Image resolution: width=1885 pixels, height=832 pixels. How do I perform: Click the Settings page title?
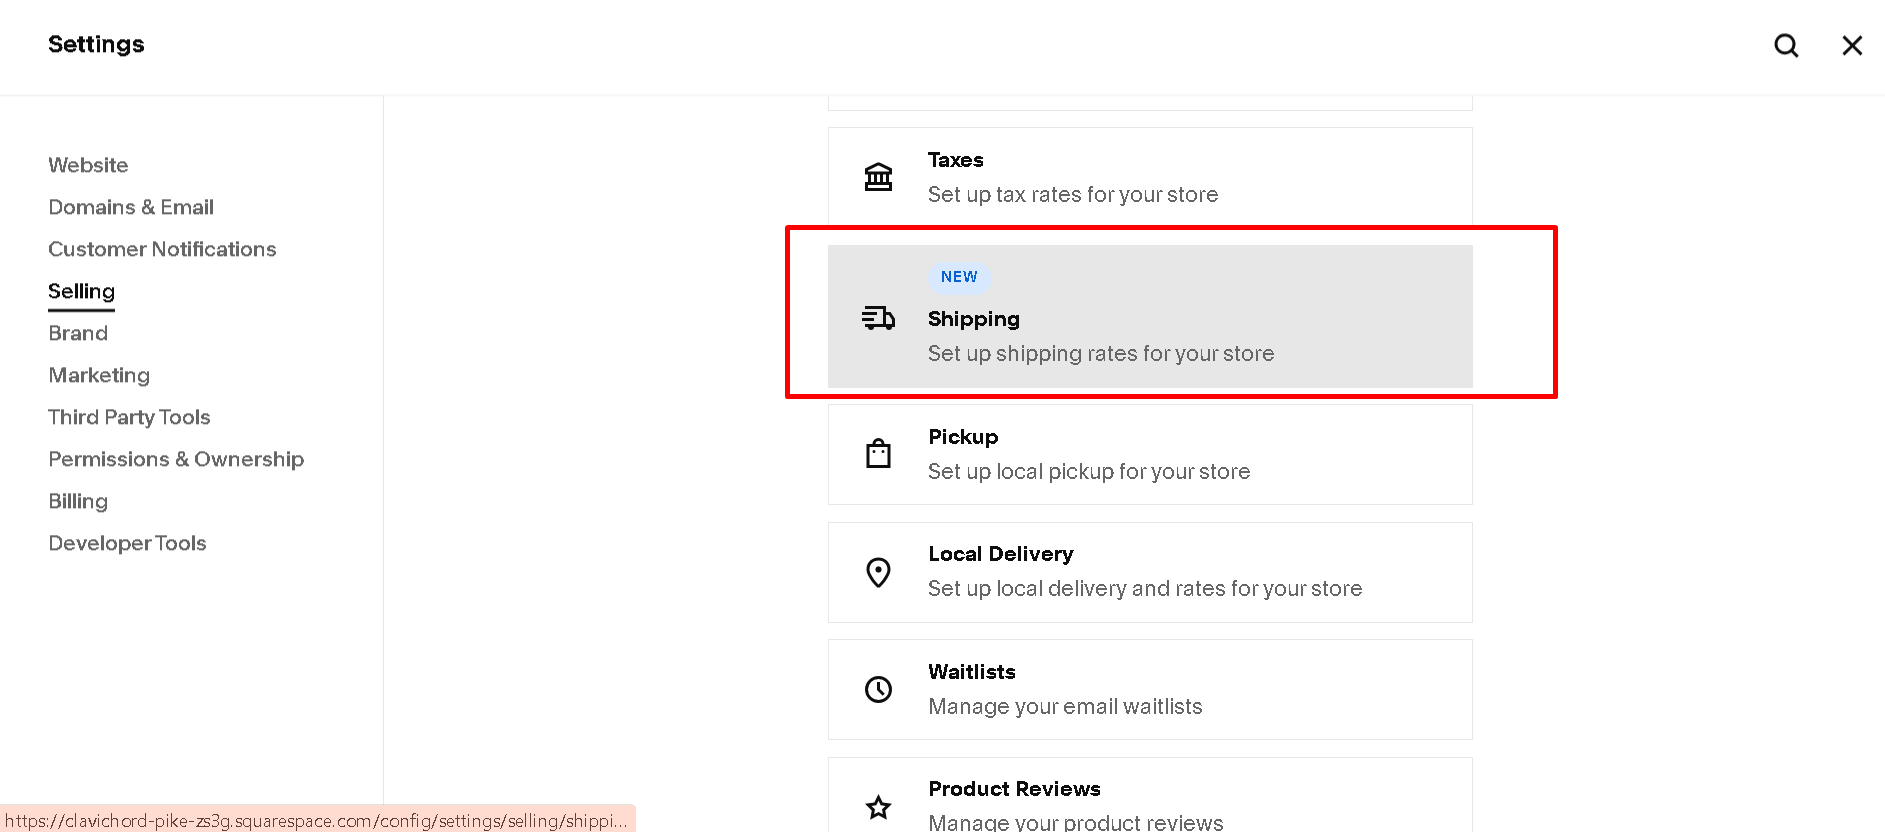(96, 44)
